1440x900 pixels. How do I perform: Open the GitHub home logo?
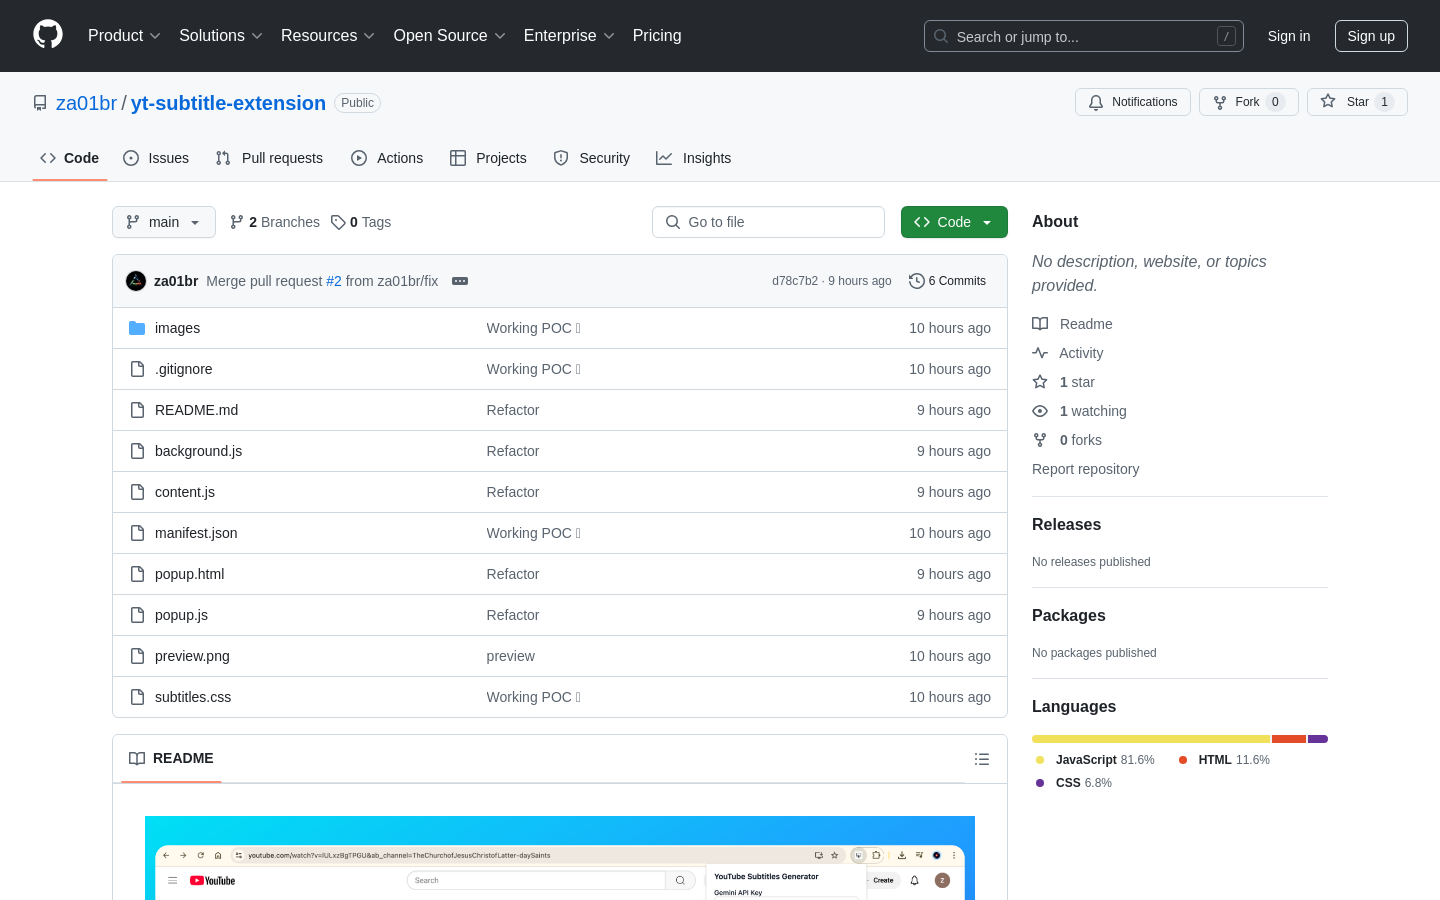click(48, 35)
